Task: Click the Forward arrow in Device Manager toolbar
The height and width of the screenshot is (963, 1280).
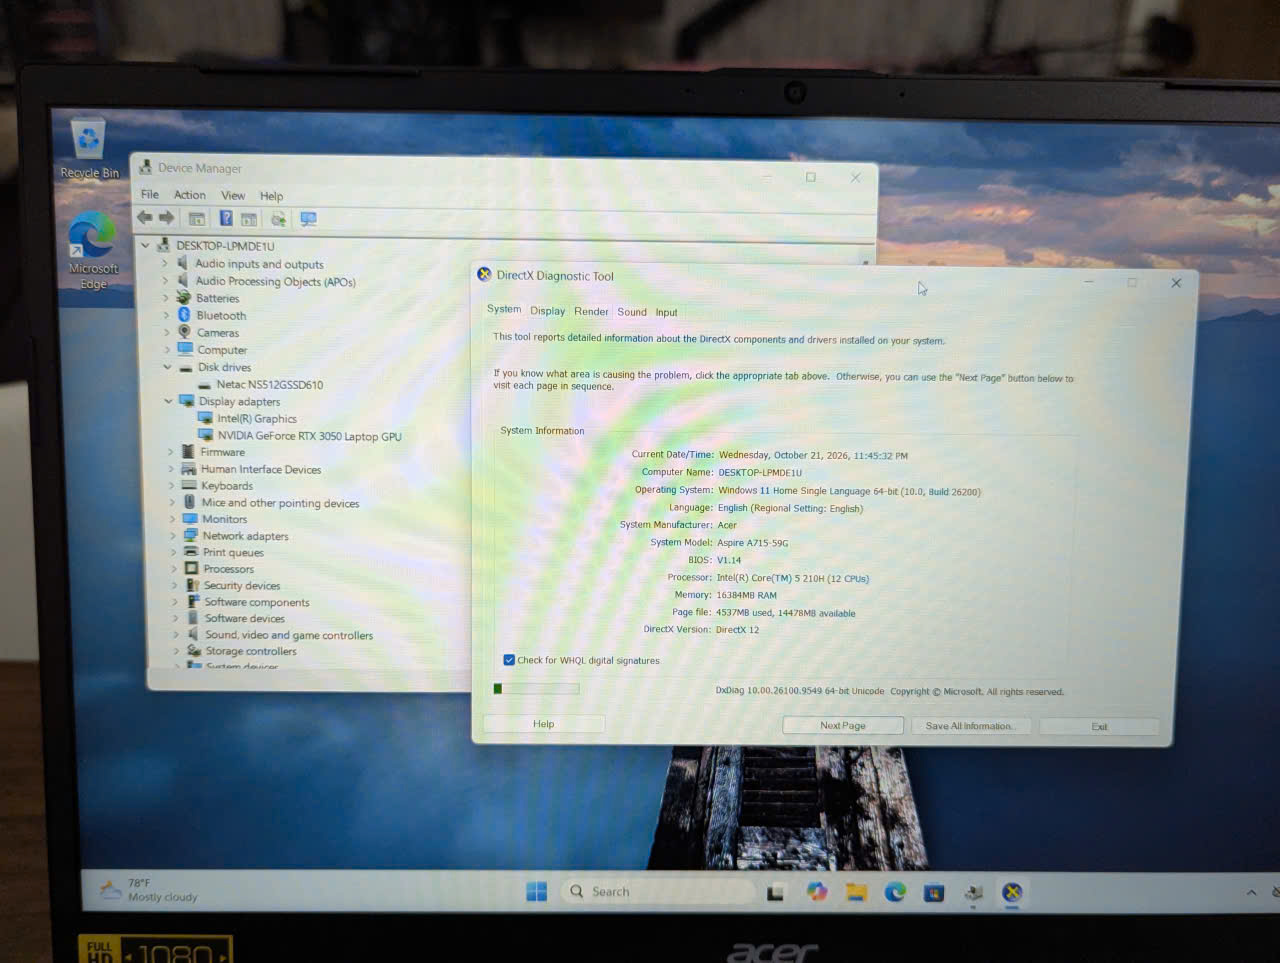Action: point(167,218)
